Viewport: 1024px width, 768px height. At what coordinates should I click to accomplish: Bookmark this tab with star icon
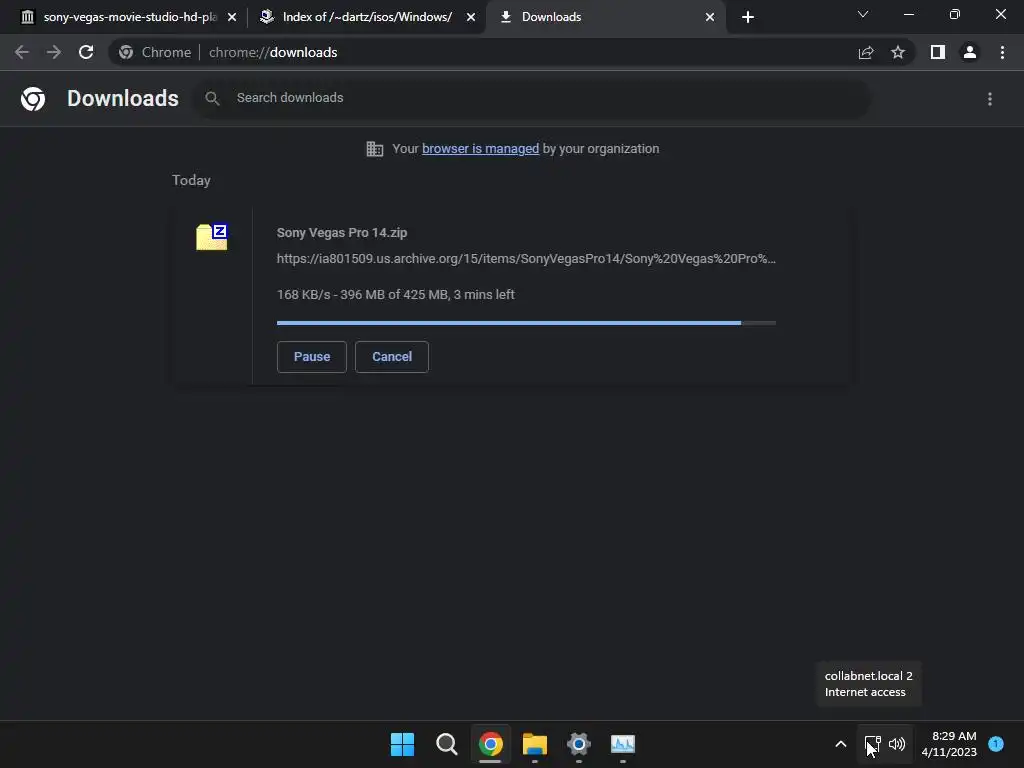[x=898, y=52]
